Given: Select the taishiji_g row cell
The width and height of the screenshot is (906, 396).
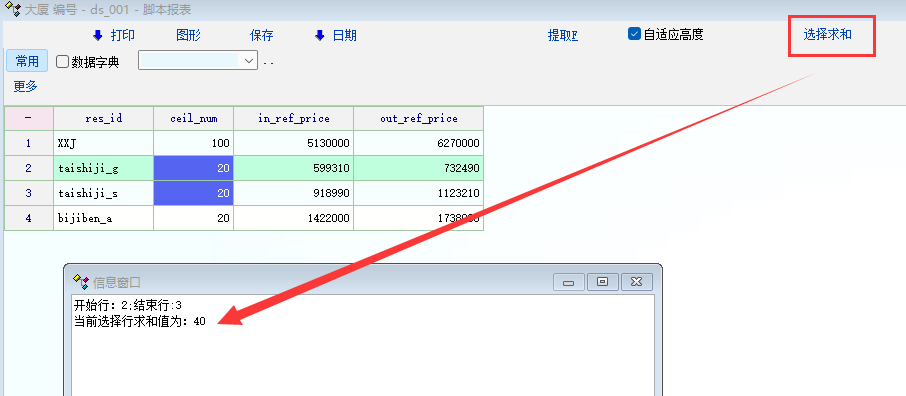Looking at the screenshot, I should [x=103, y=168].
